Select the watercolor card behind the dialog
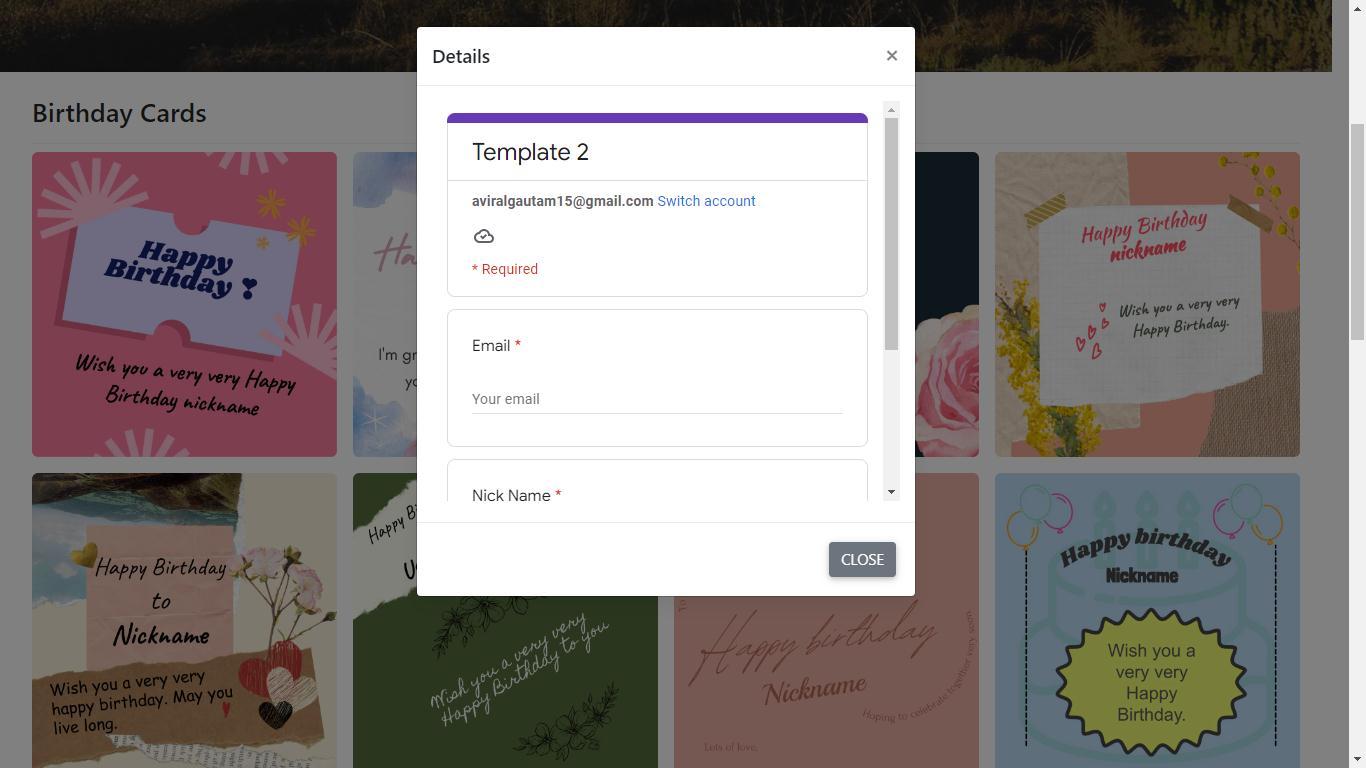This screenshot has height=768, width=1366. [x=384, y=304]
